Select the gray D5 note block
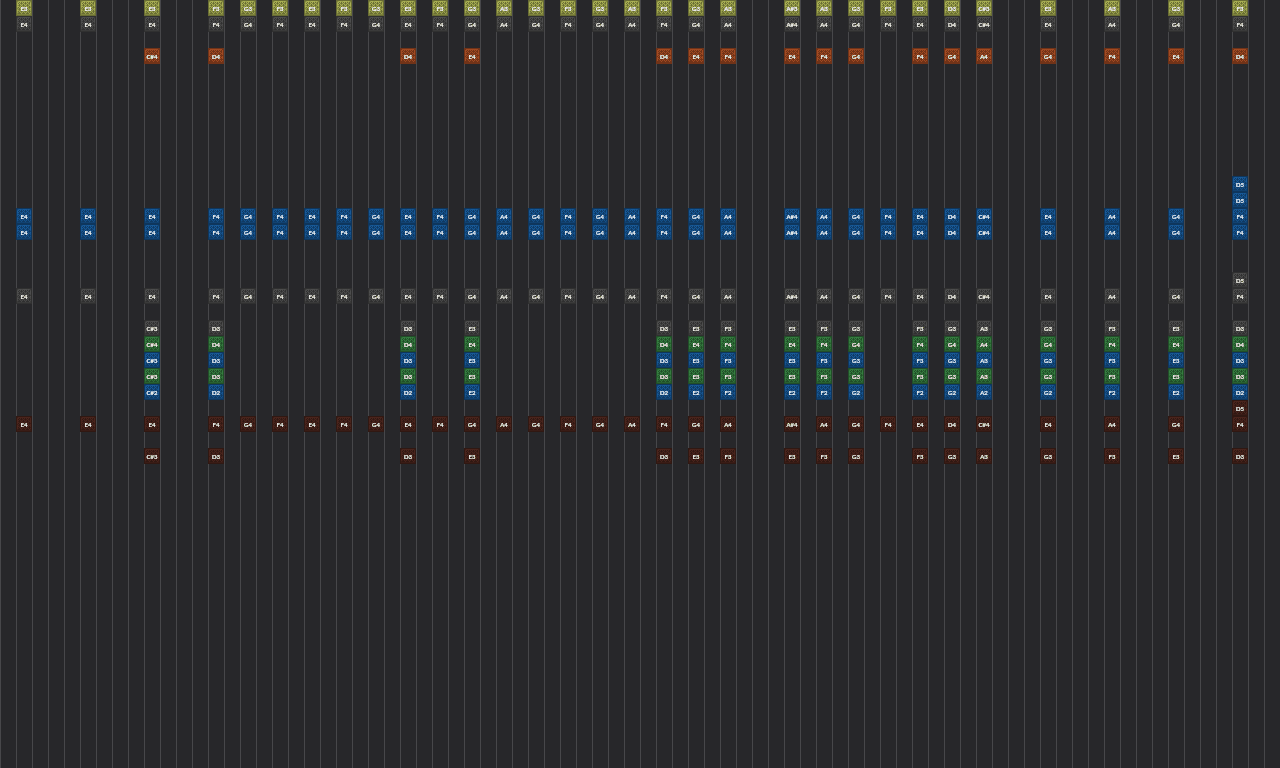 pyautogui.click(x=1240, y=280)
